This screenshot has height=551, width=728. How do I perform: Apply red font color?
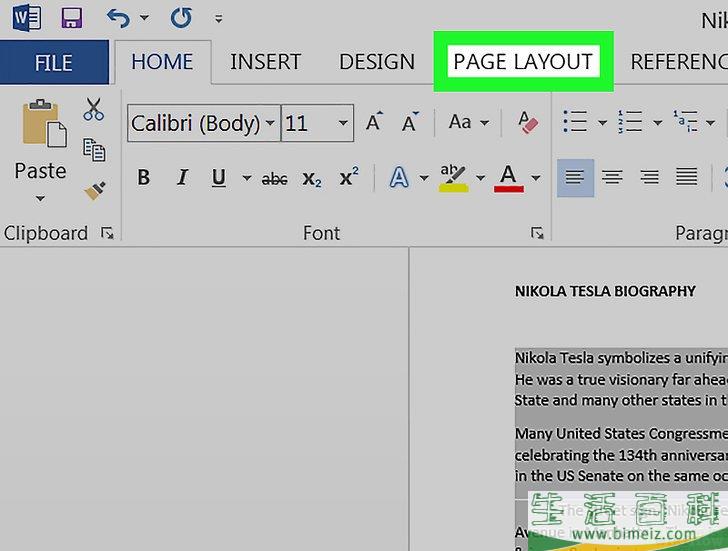tap(509, 178)
